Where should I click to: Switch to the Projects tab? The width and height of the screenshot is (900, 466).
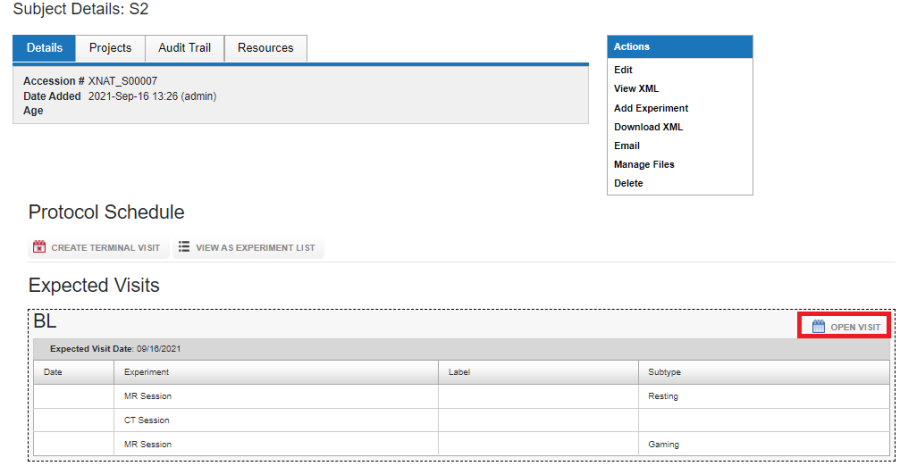[x=110, y=48]
